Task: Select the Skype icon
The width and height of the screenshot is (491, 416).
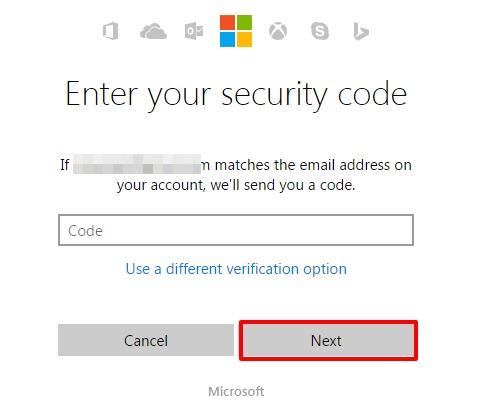Action: click(x=320, y=31)
